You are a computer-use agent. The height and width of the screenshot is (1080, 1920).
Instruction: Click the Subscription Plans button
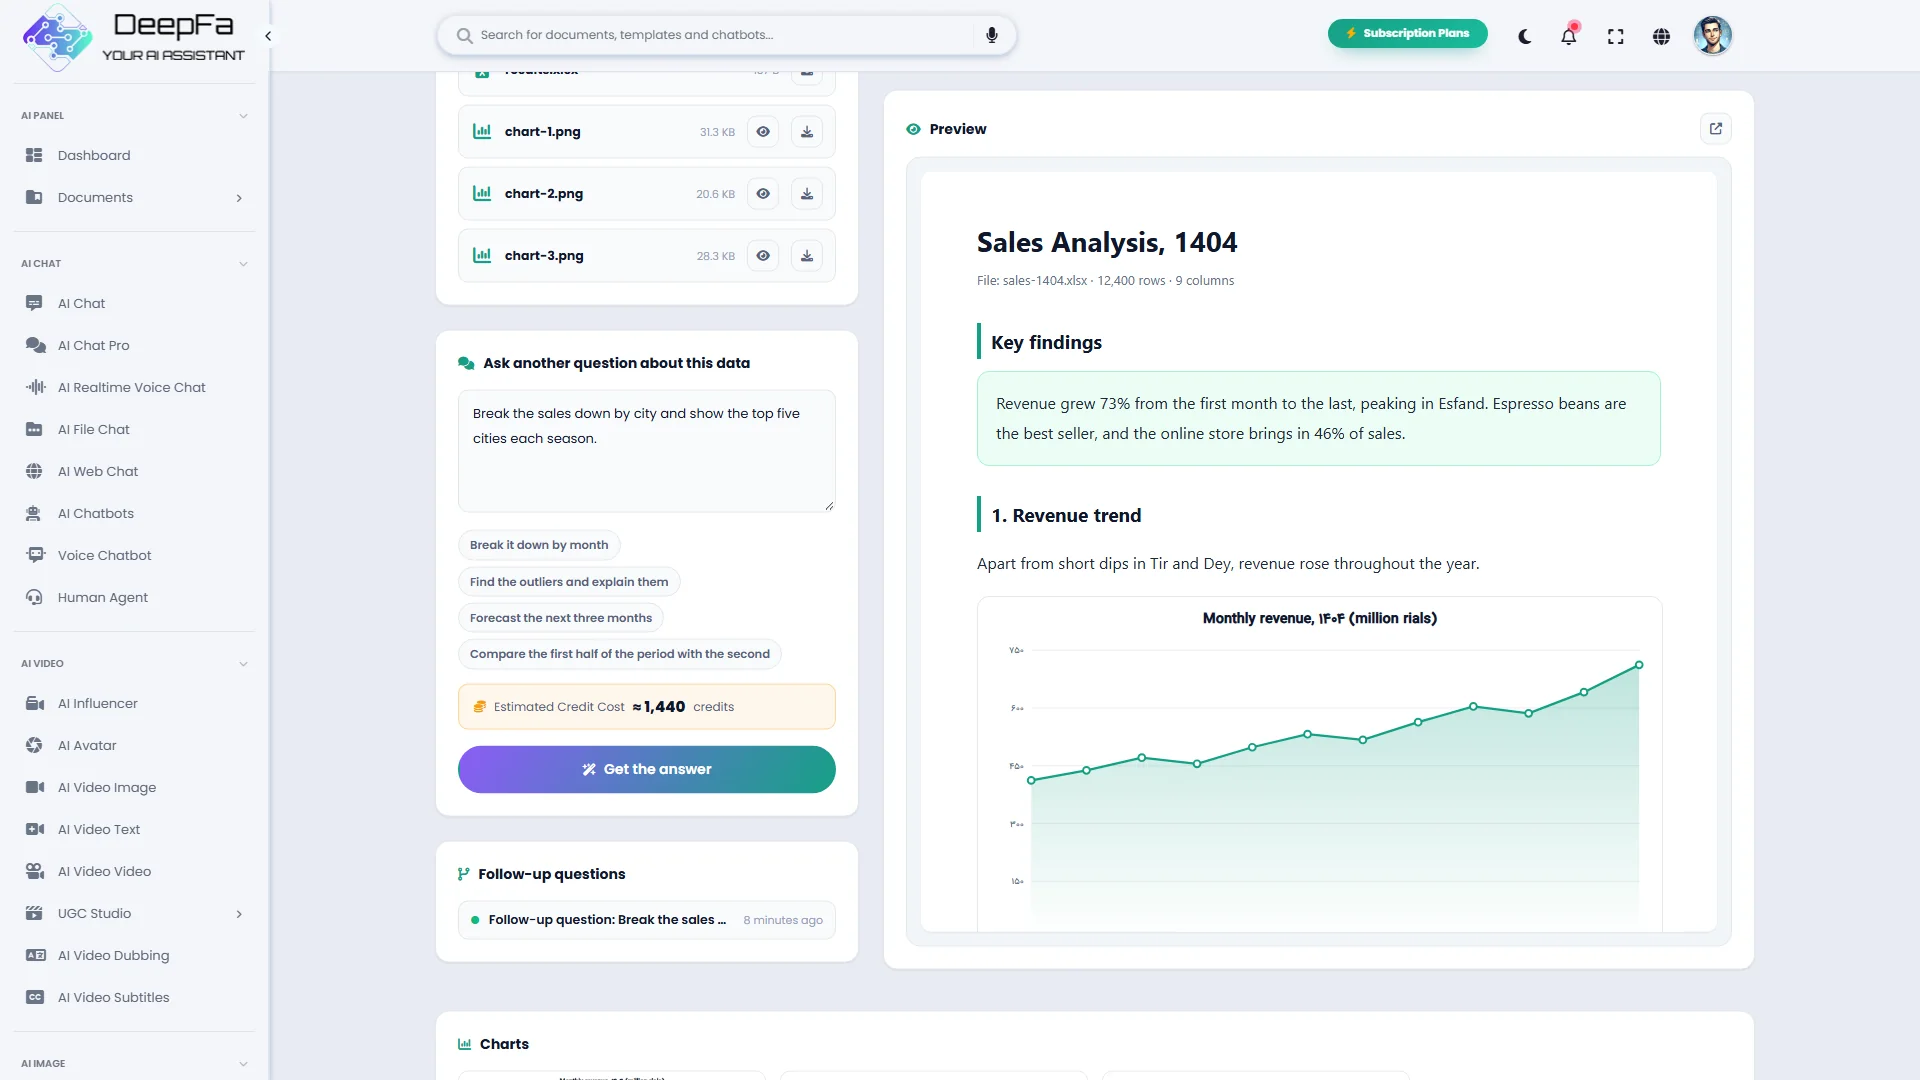pyautogui.click(x=1407, y=33)
